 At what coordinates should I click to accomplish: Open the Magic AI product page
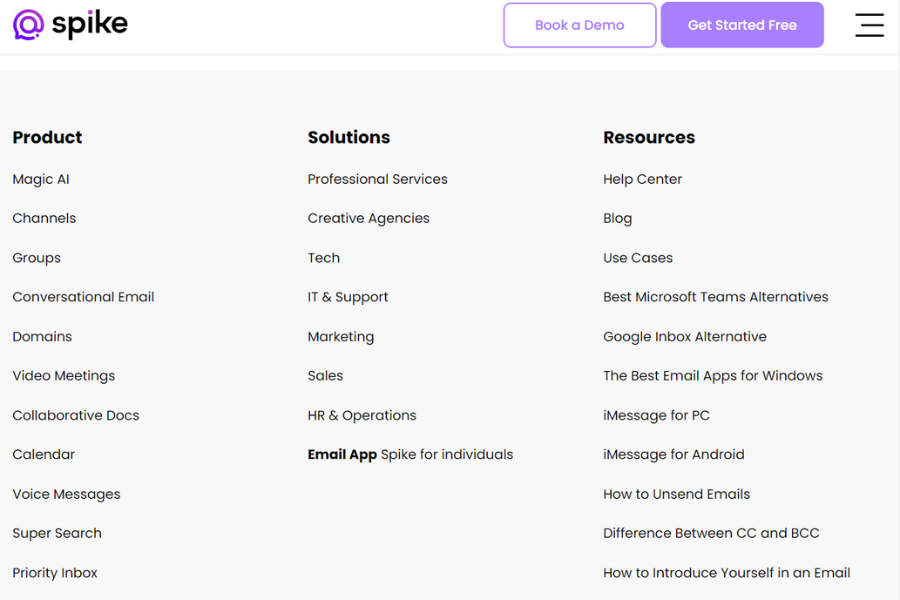click(40, 179)
